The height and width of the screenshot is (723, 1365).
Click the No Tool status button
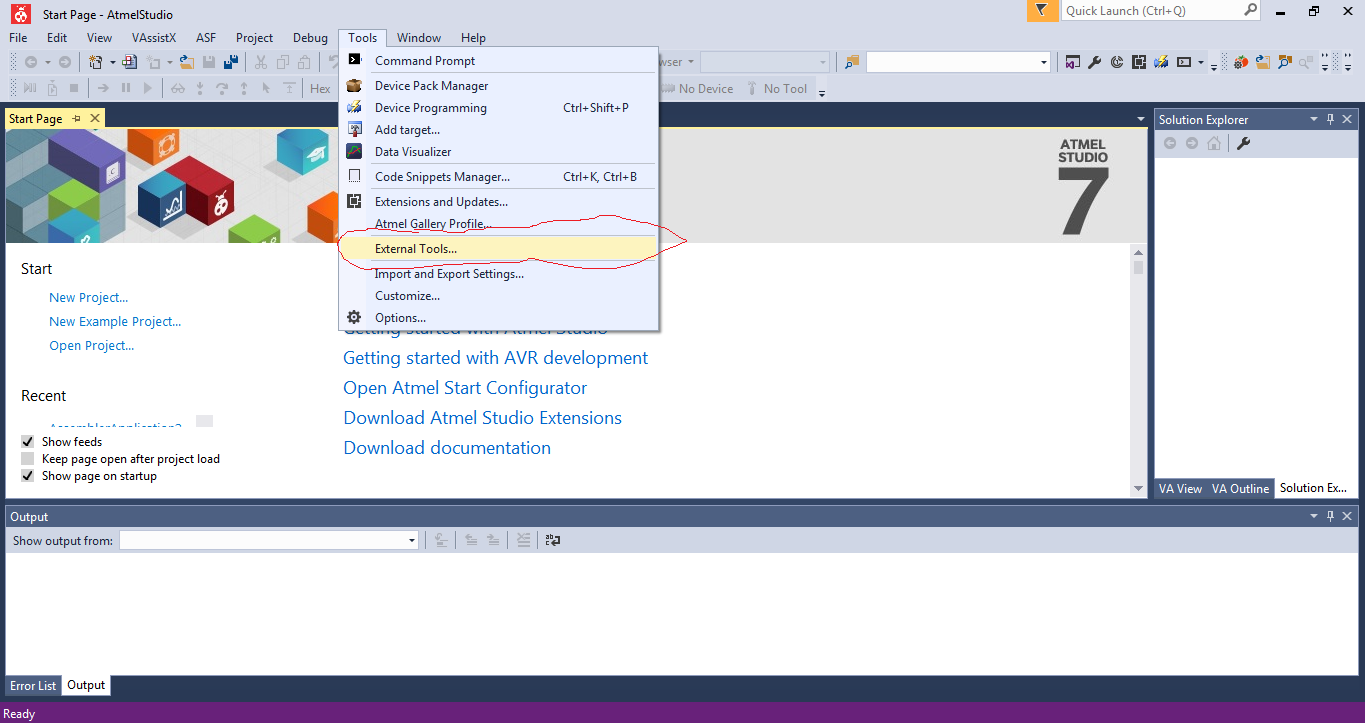click(778, 88)
